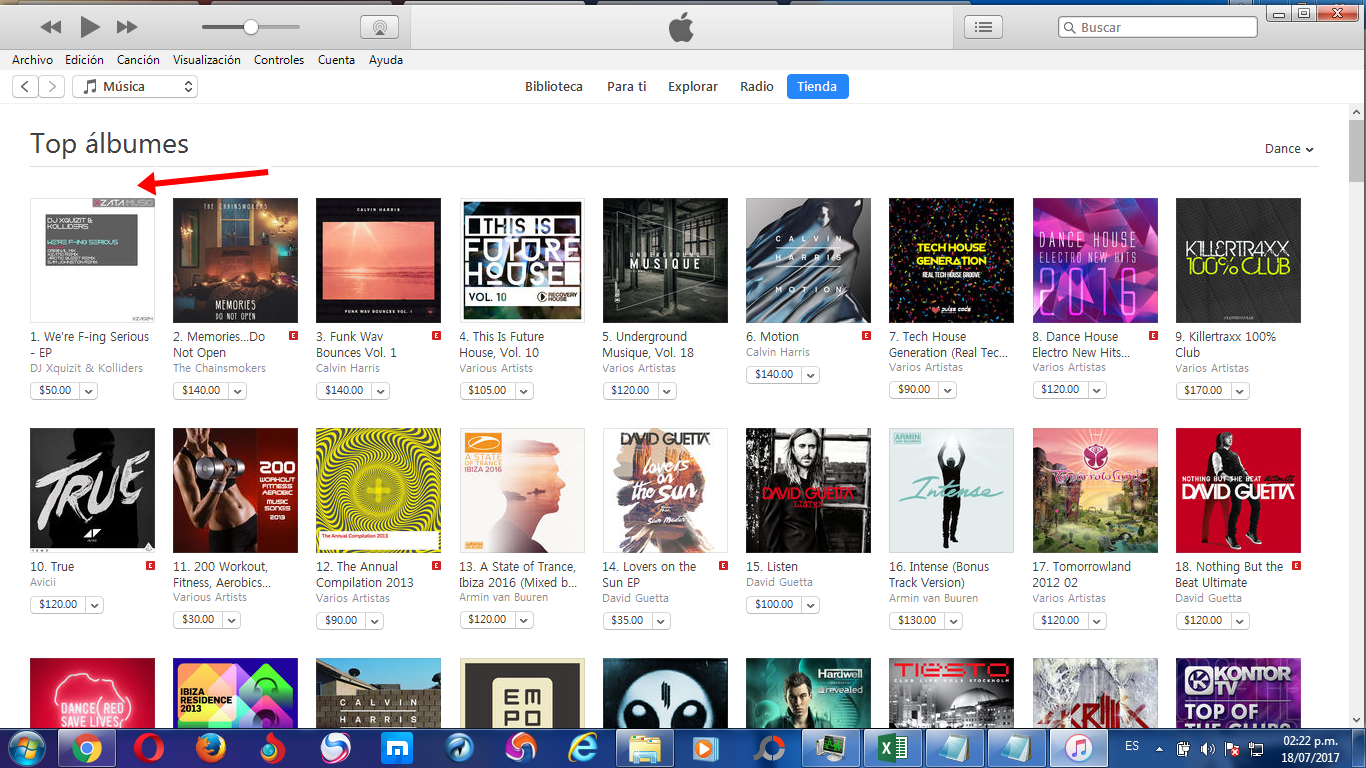This screenshot has width=1366, height=768.
Task: Open the Ayuda menu
Action: 386,60
